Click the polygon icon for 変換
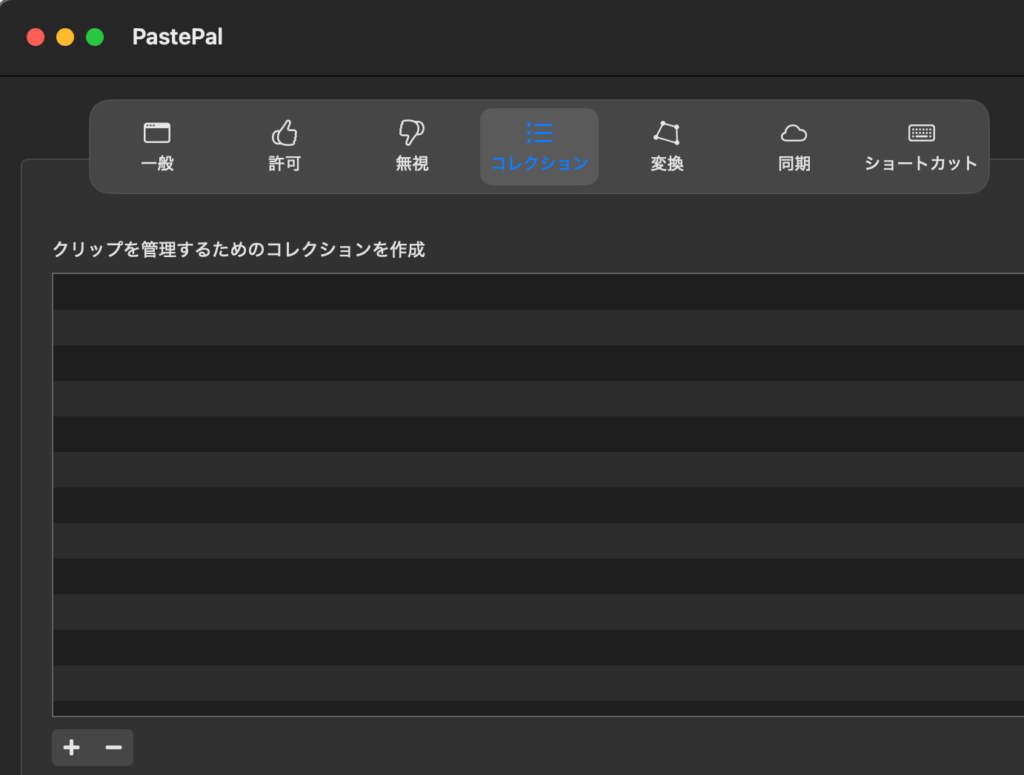The width and height of the screenshot is (1024, 775). click(667, 132)
